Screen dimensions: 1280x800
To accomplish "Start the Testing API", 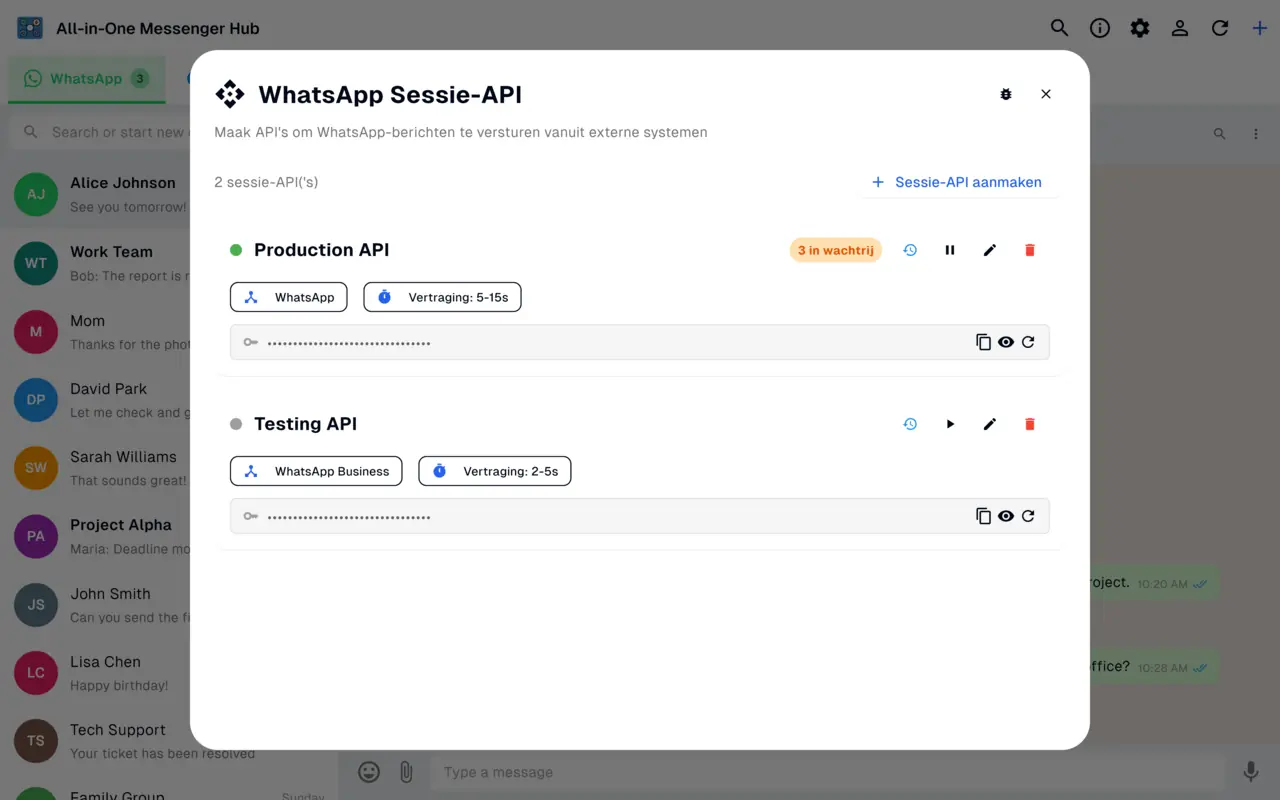I will [x=950, y=424].
